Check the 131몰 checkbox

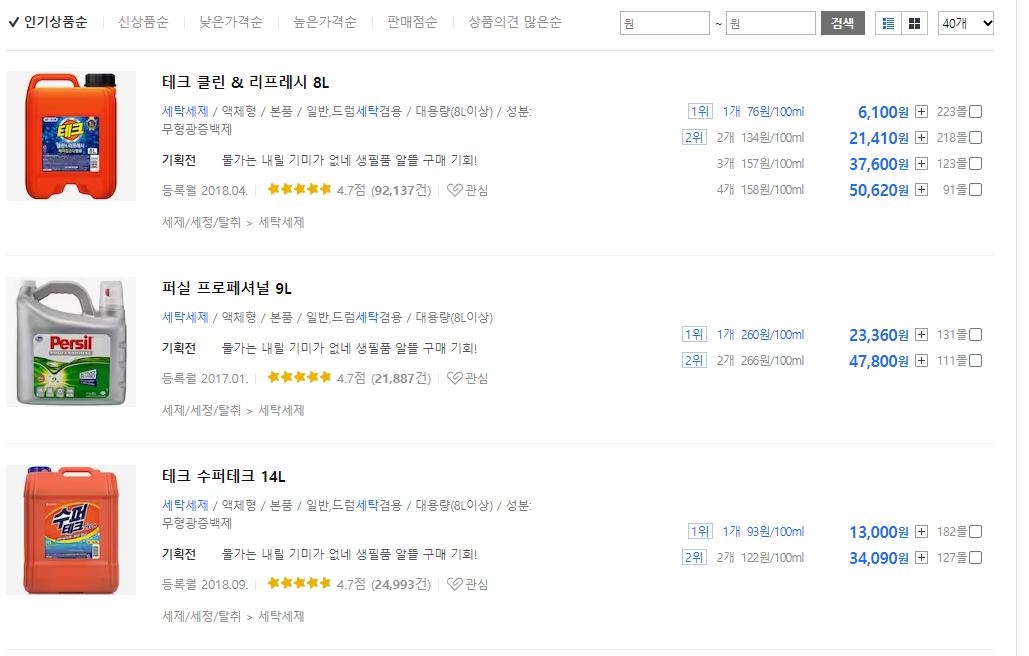coord(976,335)
